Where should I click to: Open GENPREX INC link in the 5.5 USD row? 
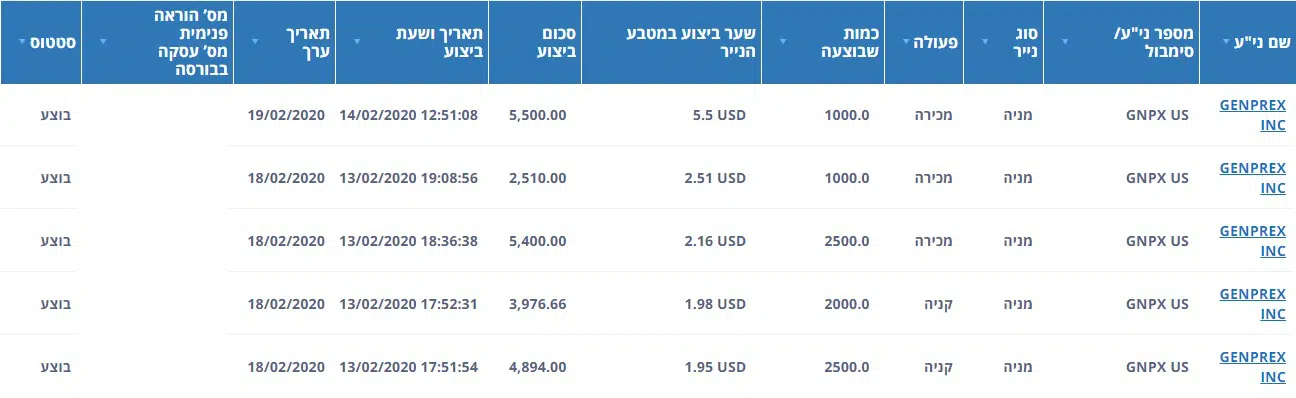[1253, 115]
